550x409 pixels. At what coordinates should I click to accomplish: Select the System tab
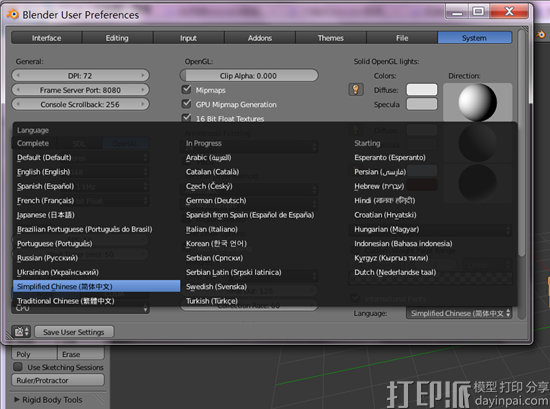point(474,38)
